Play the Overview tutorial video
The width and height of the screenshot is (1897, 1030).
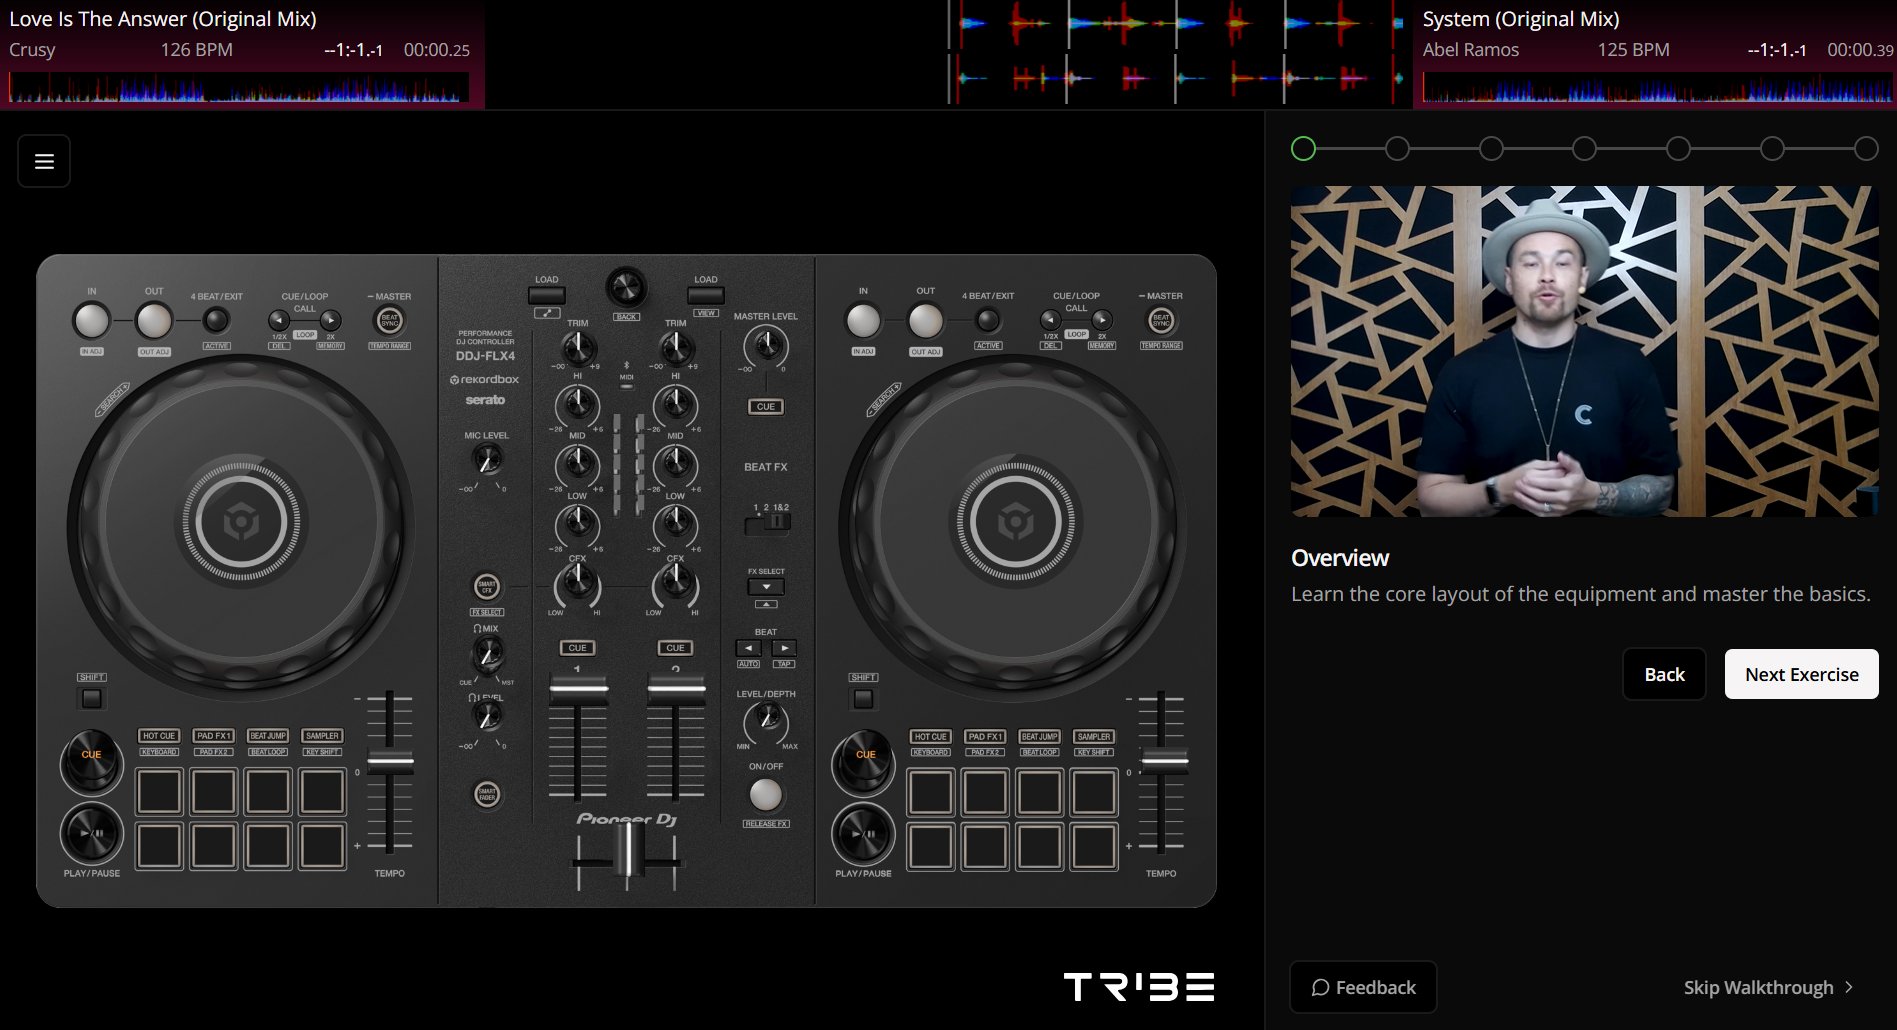[1584, 351]
